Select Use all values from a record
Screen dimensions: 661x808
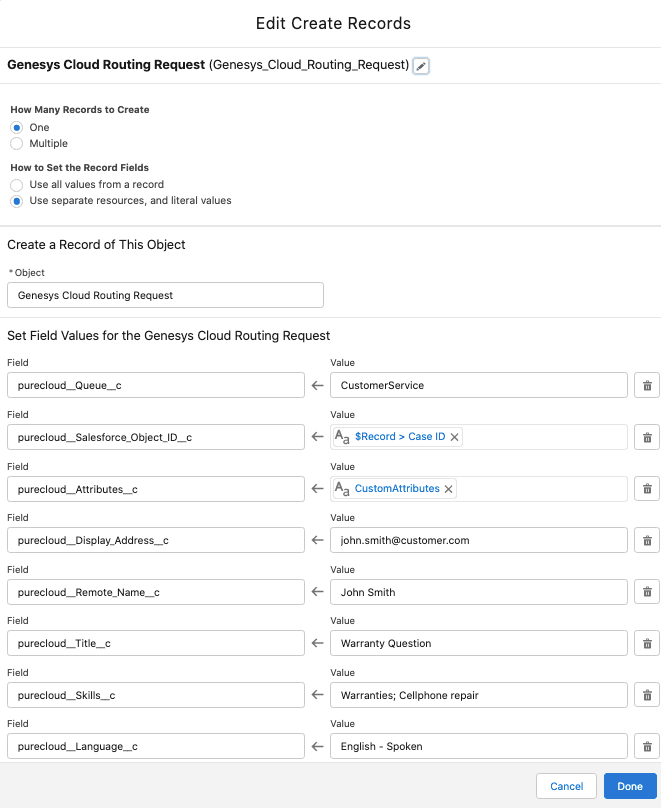(17, 185)
